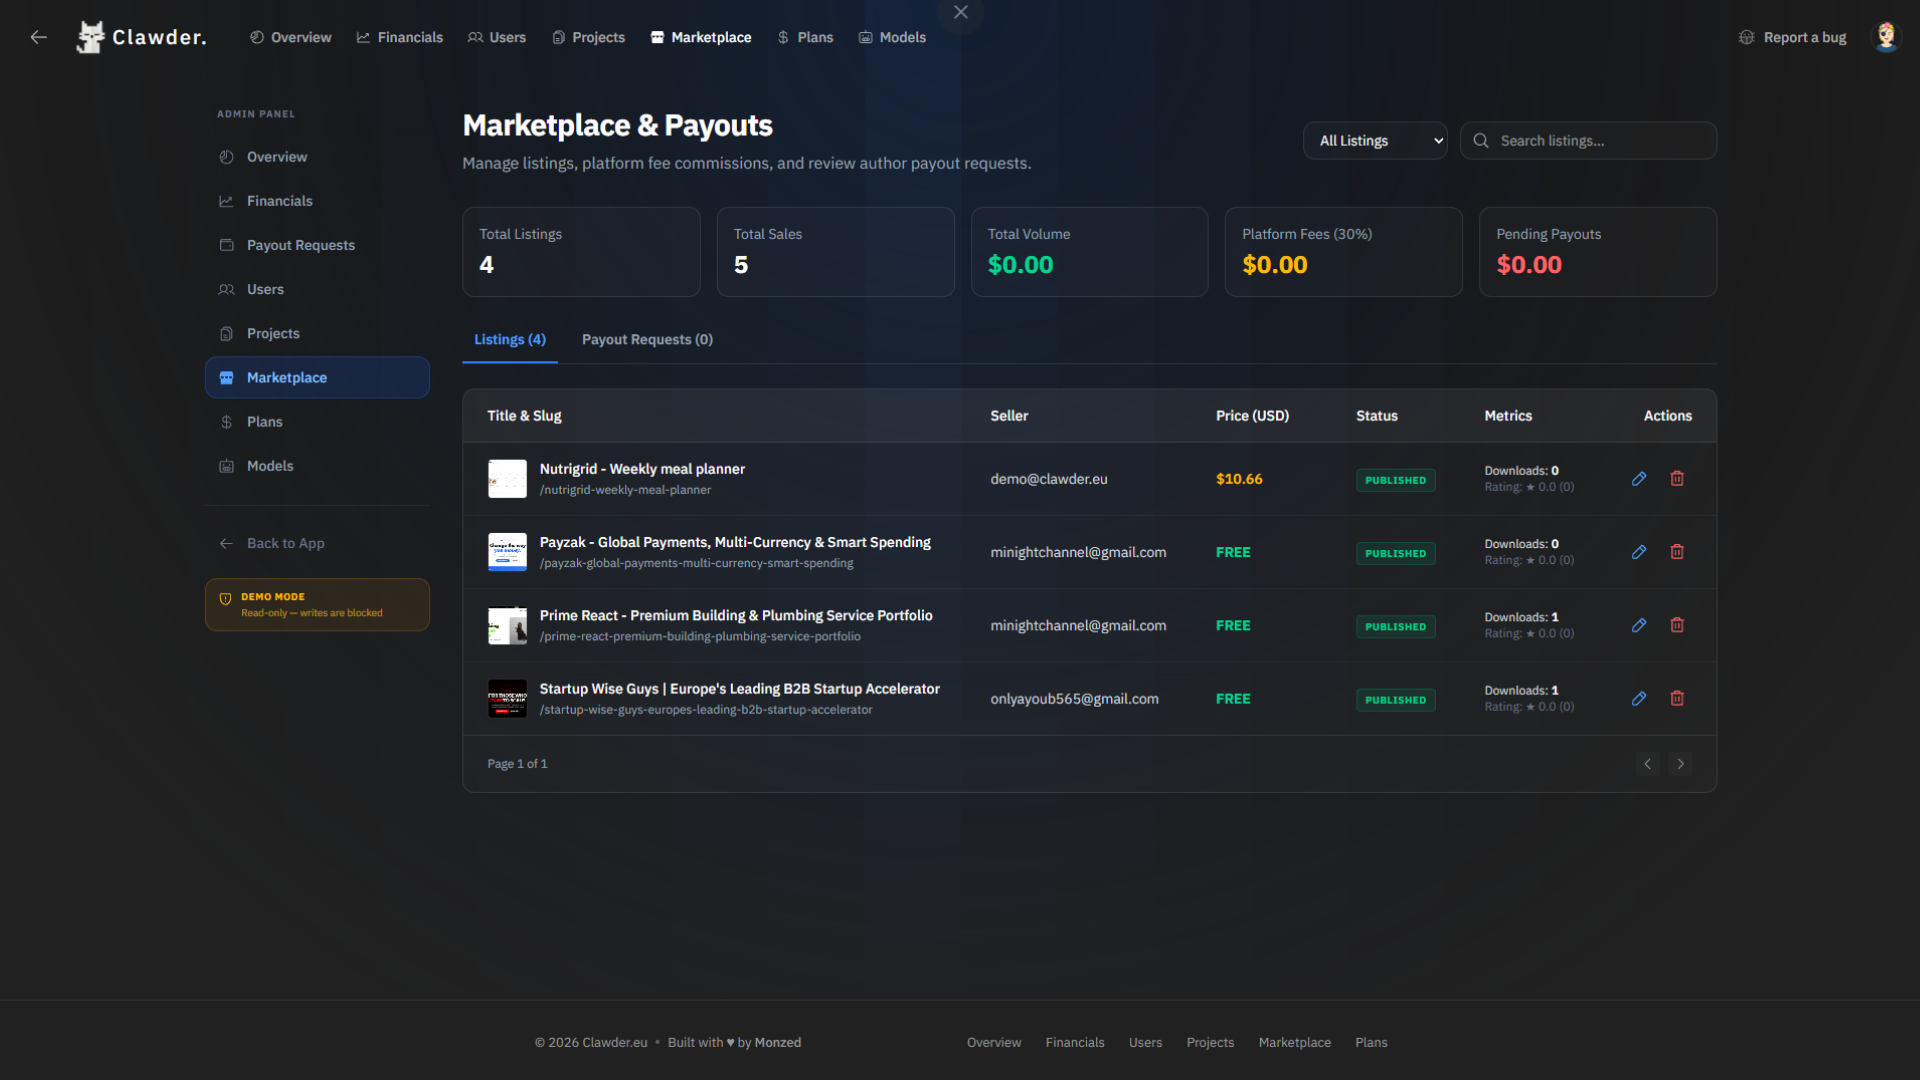Open the Payzak listing thumbnail
Screen dimensions: 1920x1080
(x=507, y=552)
